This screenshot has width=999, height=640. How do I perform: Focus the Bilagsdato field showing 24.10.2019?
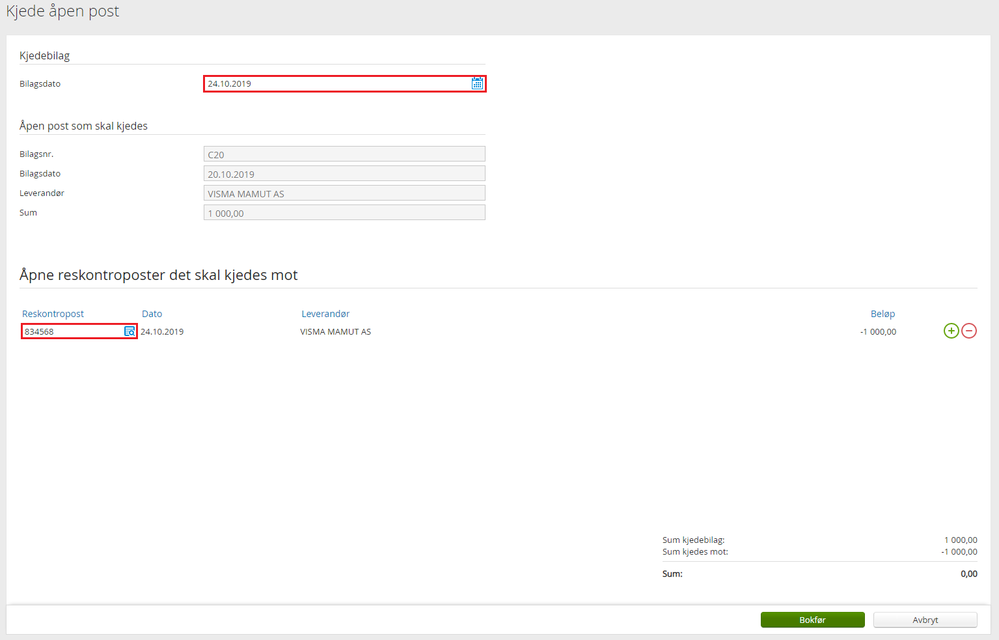coord(345,83)
